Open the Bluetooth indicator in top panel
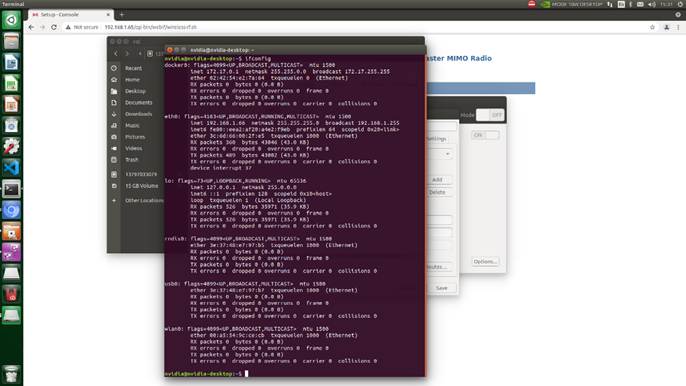The height and width of the screenshot is (386, 686). [630, 4]
